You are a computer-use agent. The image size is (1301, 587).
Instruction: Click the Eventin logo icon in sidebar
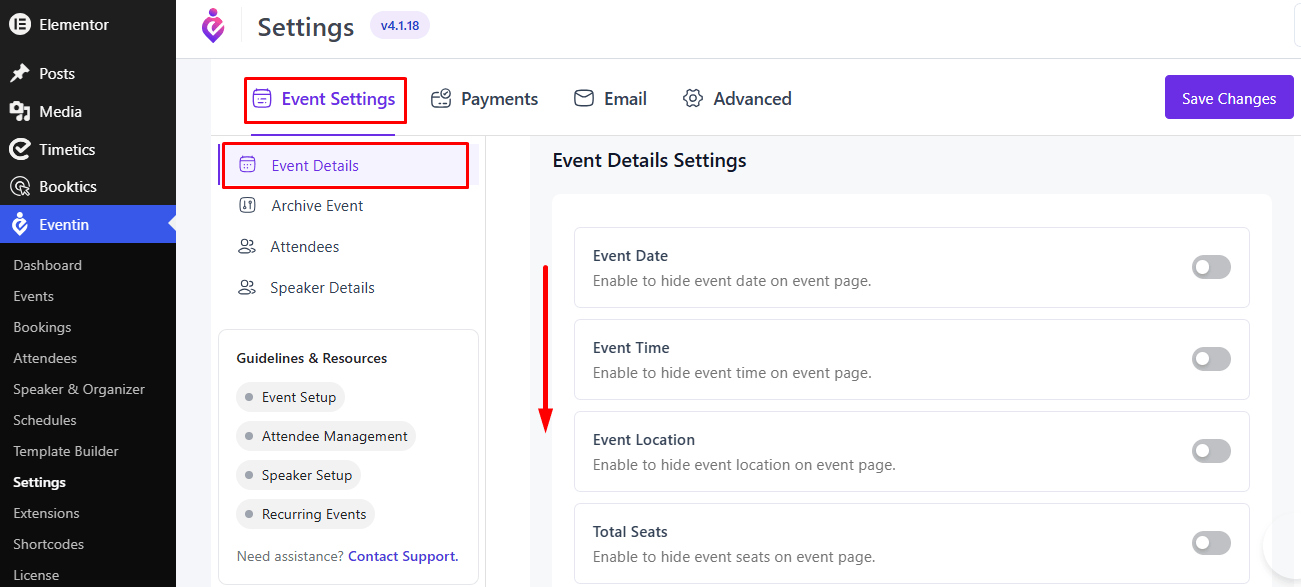tap(19, 225)
